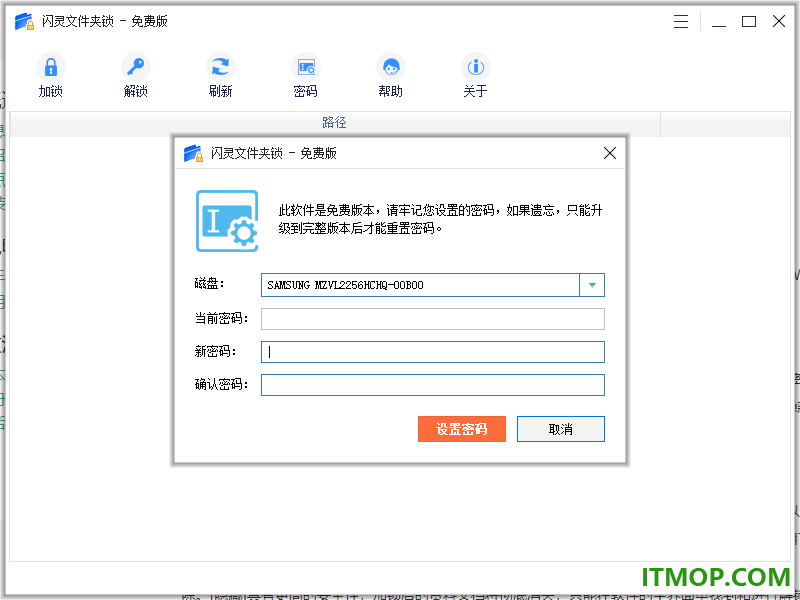Click the 磁盘: label text

click(x=210, y=284)
